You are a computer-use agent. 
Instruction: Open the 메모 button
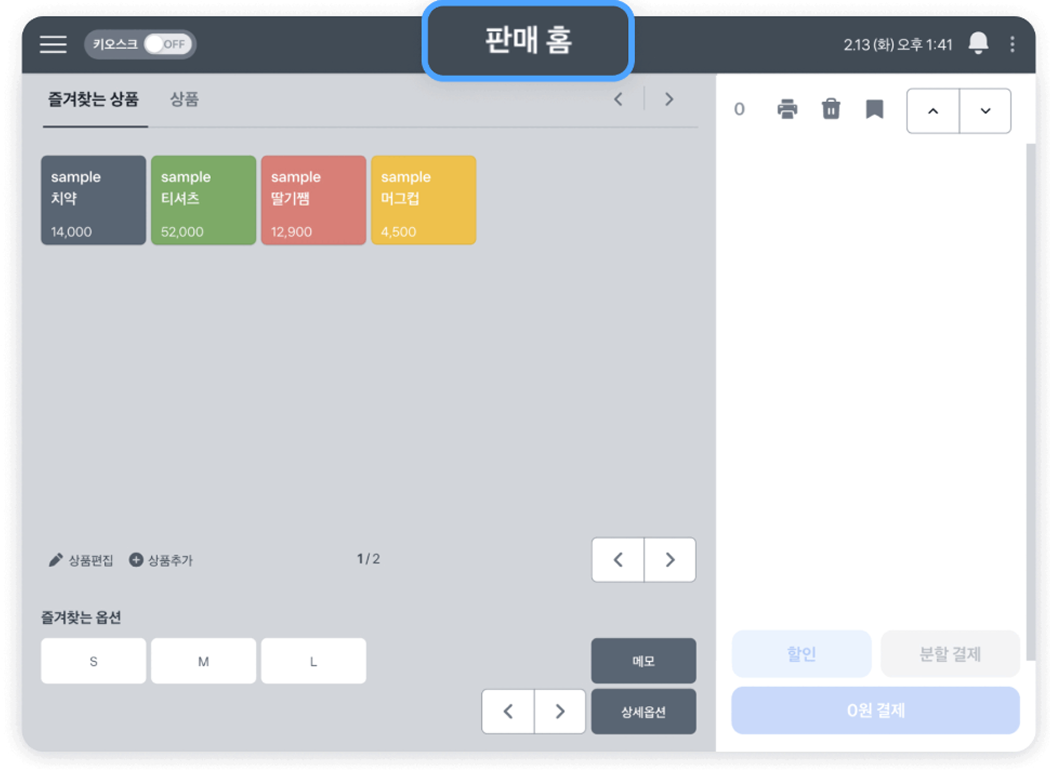[644, 661]
